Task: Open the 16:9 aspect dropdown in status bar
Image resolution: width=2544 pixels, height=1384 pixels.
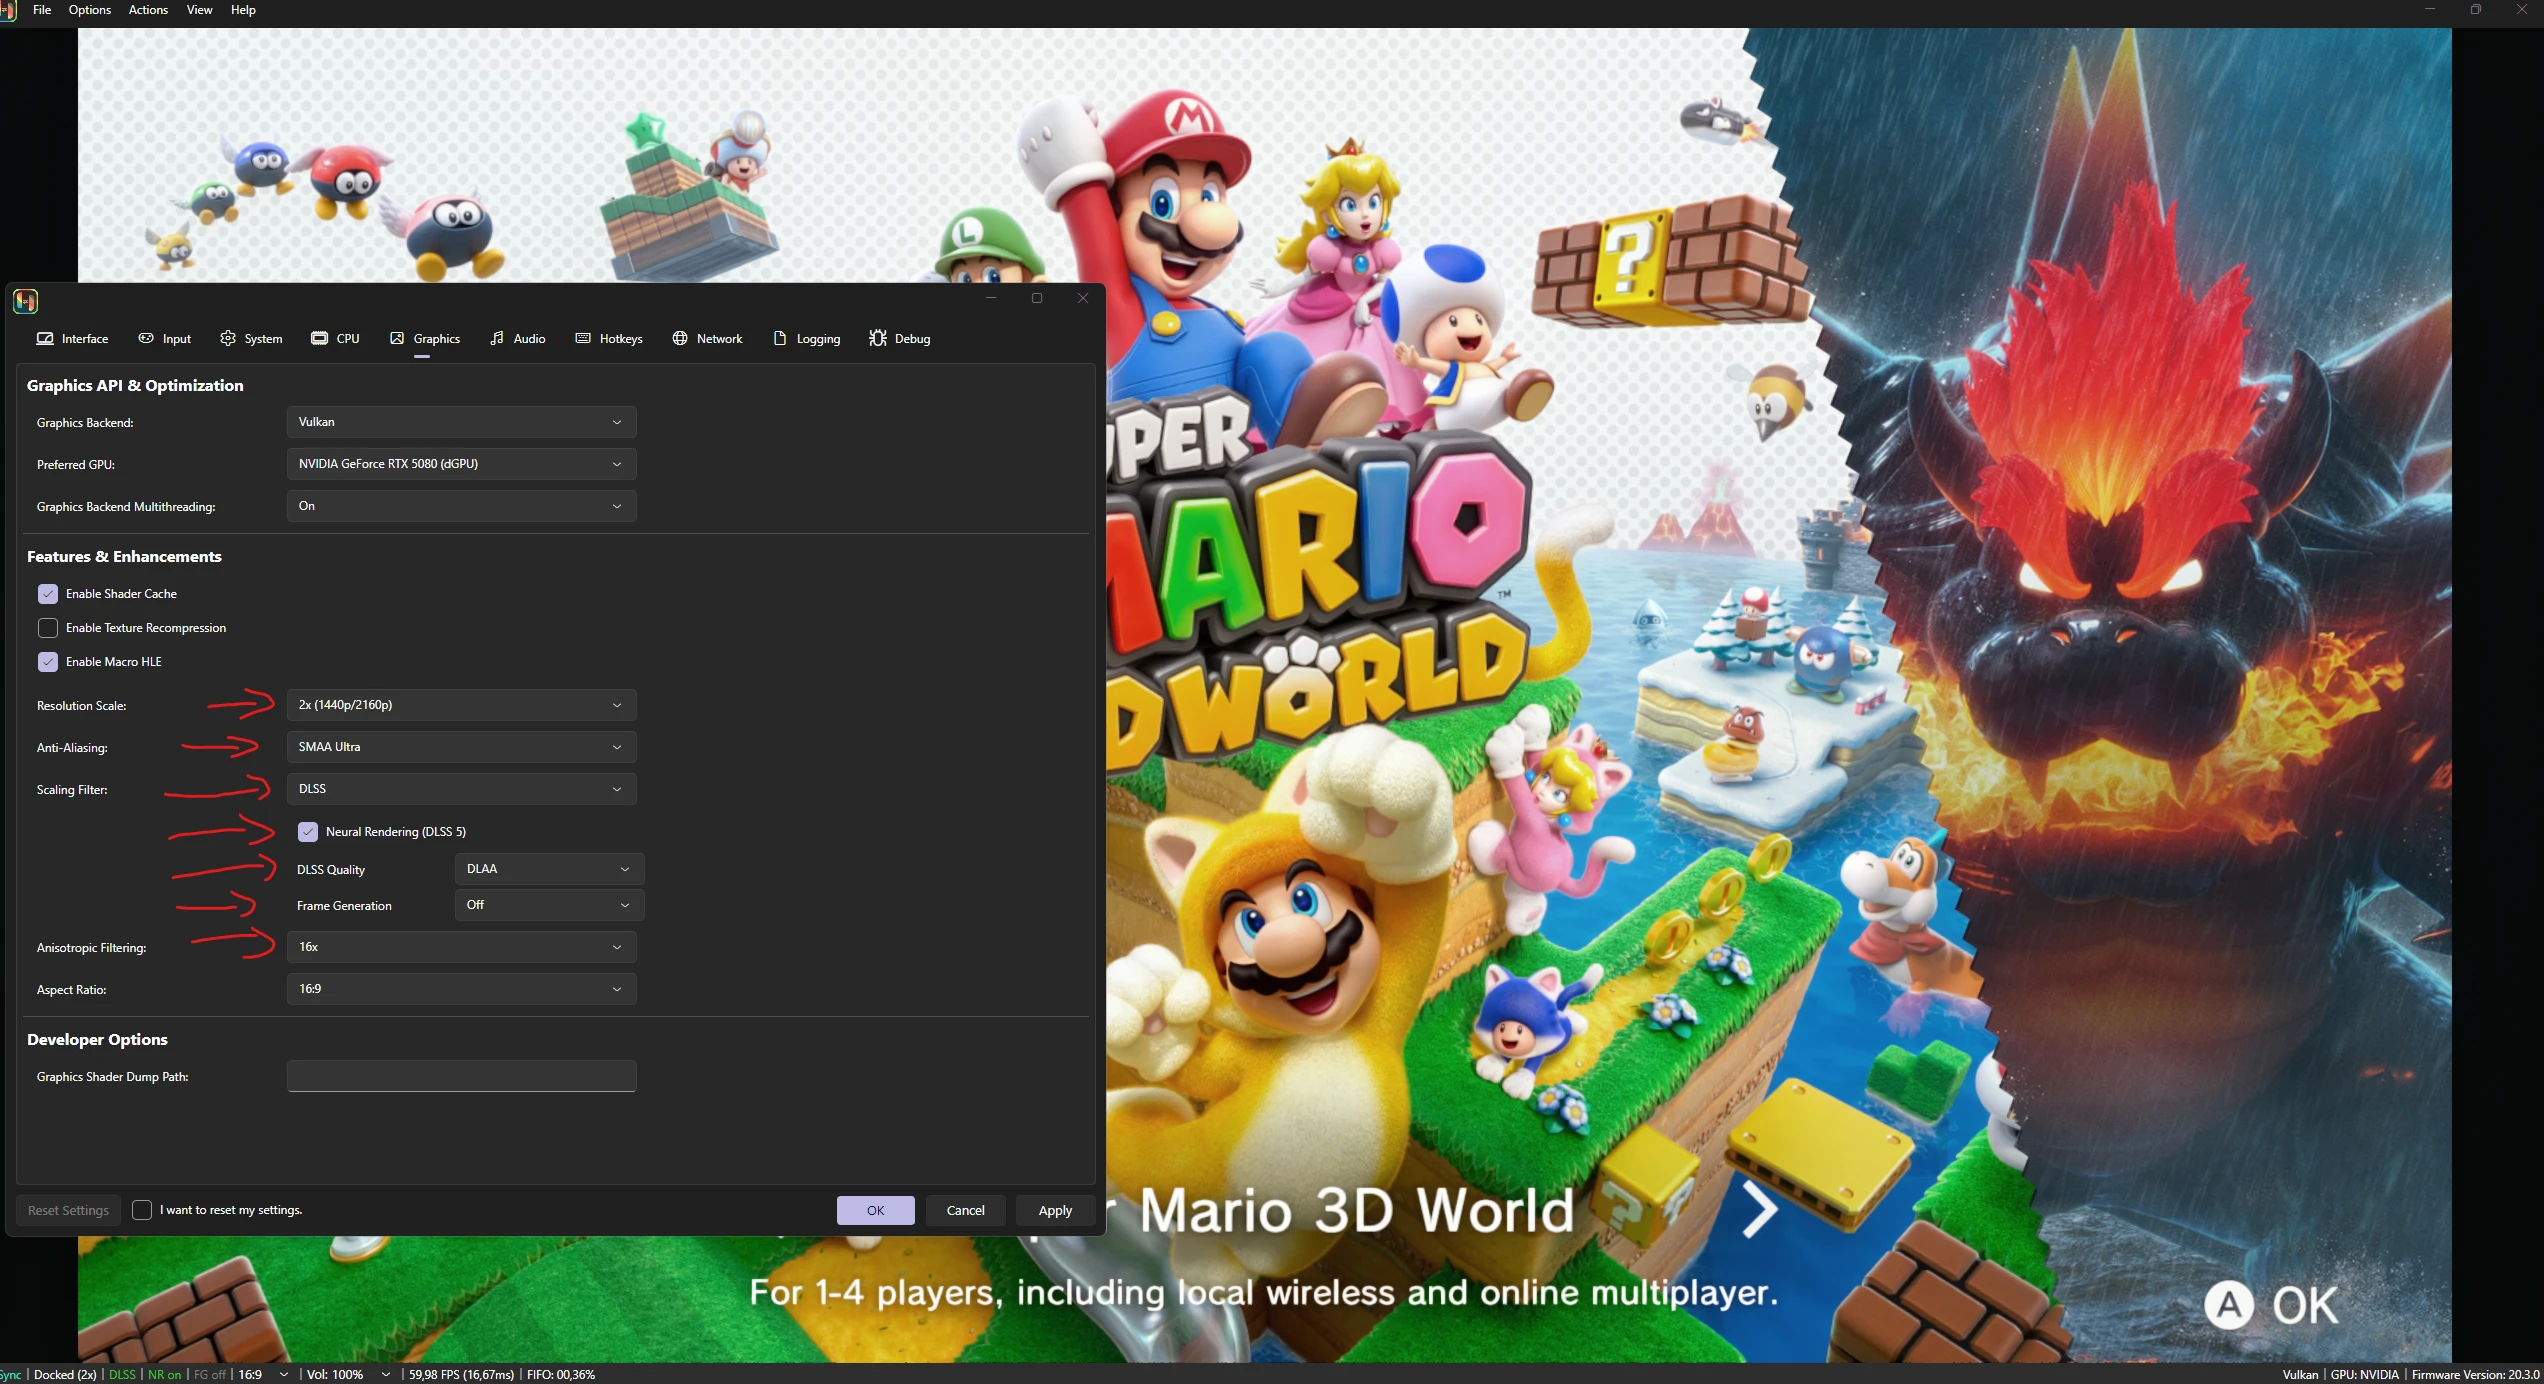Action: (x=264, y=1375)
